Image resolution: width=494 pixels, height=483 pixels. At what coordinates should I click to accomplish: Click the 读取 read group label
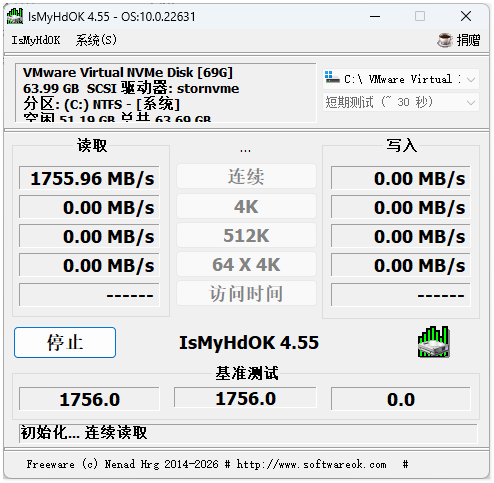(92, 145)
